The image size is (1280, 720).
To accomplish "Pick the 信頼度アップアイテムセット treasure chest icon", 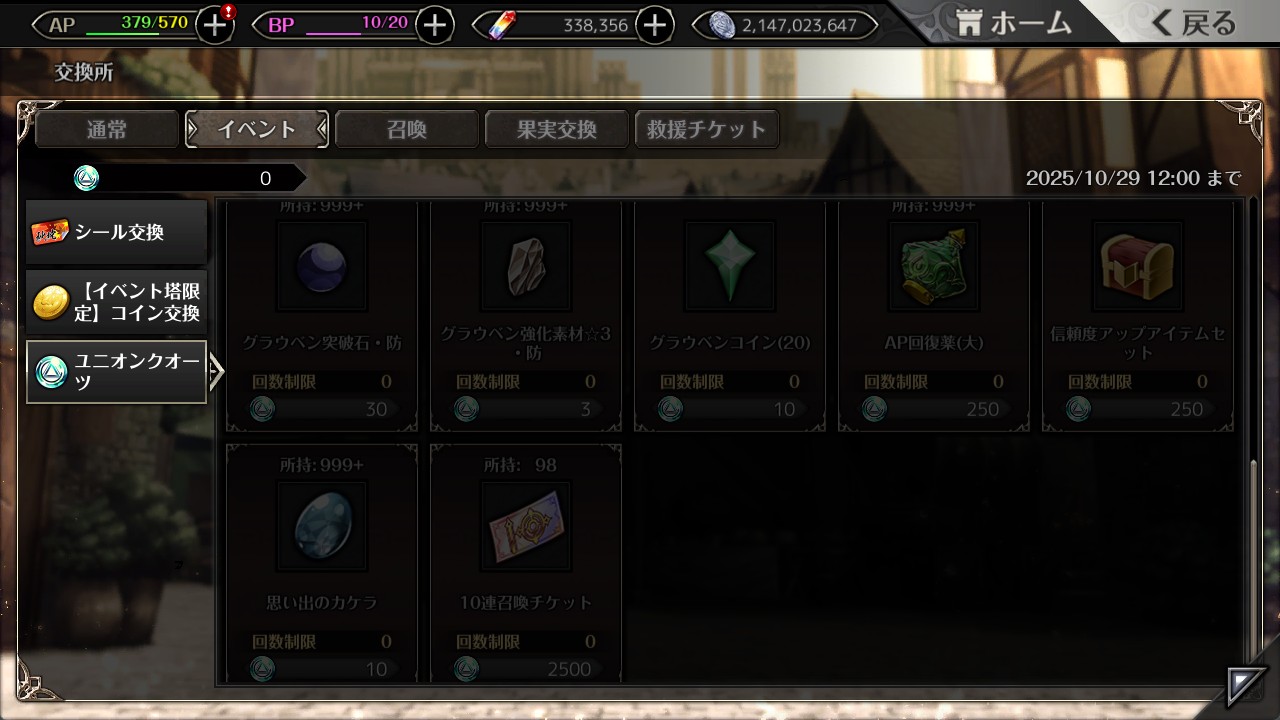I will click(1138, 266).
